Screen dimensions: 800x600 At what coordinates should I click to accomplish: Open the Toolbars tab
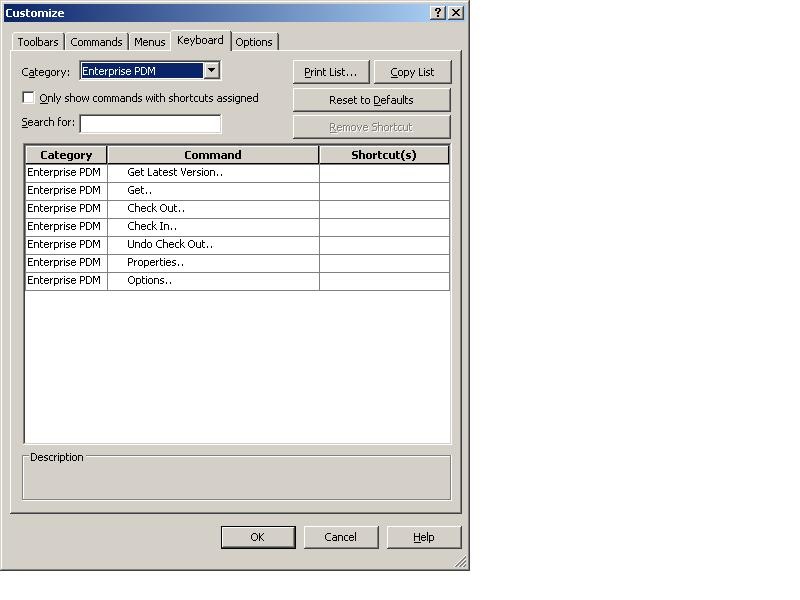38,42
